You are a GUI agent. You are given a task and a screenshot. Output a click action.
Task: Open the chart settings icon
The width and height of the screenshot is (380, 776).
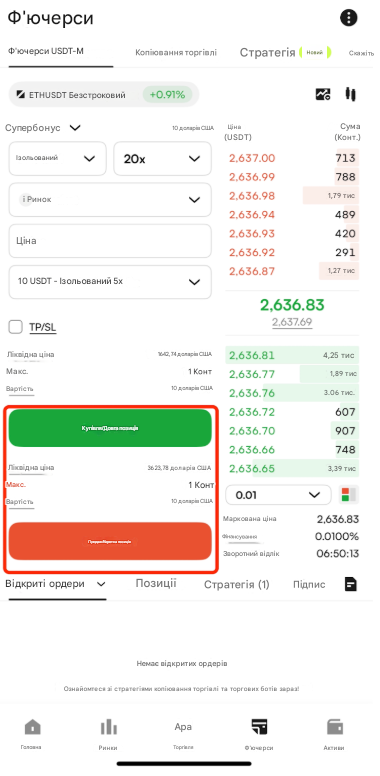(x=323, y=94)
